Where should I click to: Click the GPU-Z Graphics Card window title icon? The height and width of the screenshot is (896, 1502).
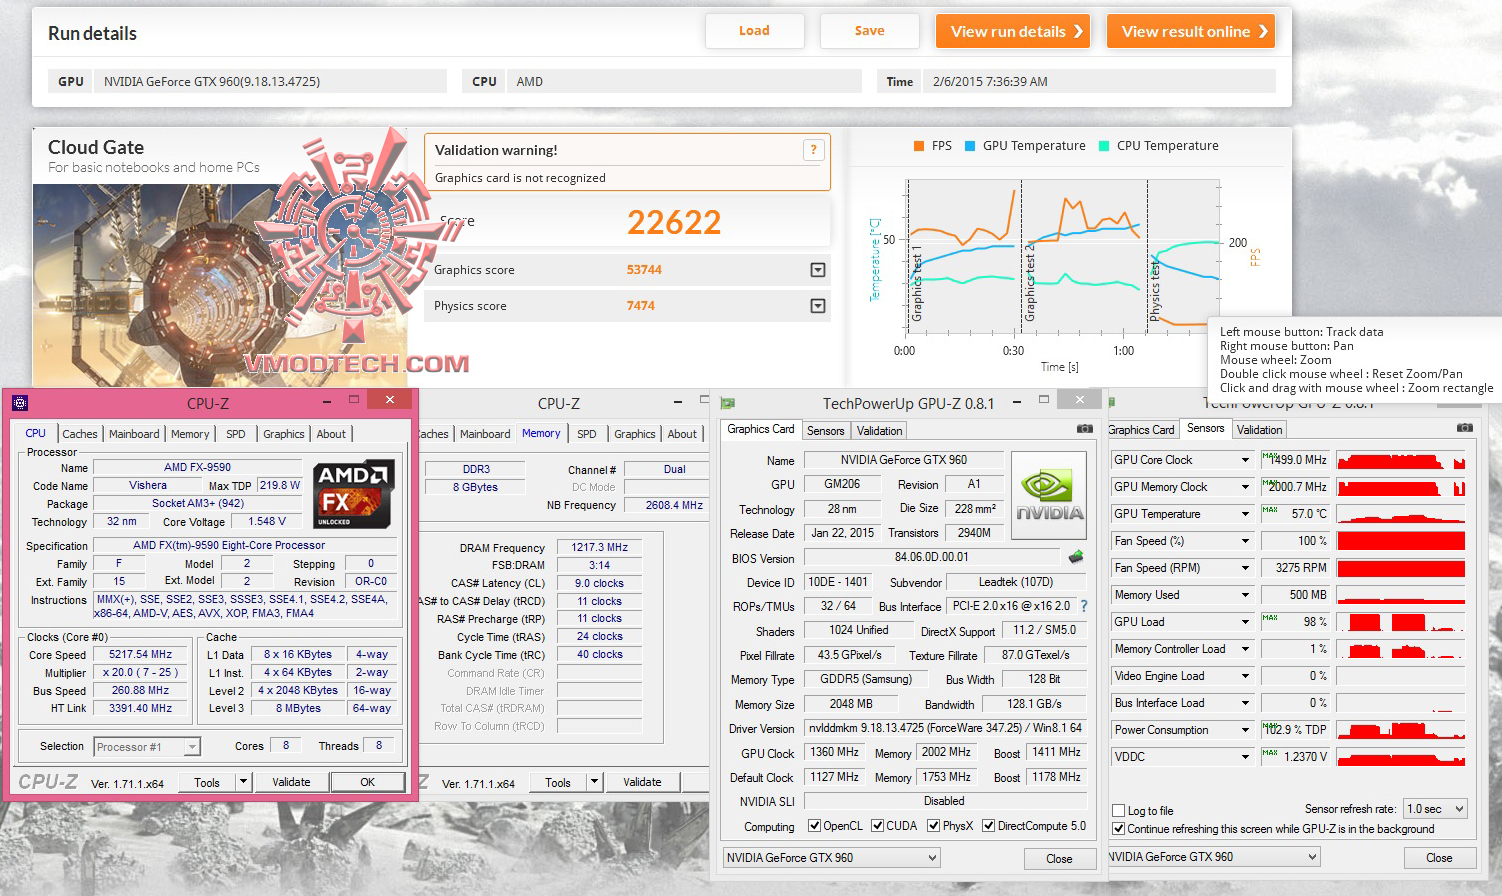(728, 403)
